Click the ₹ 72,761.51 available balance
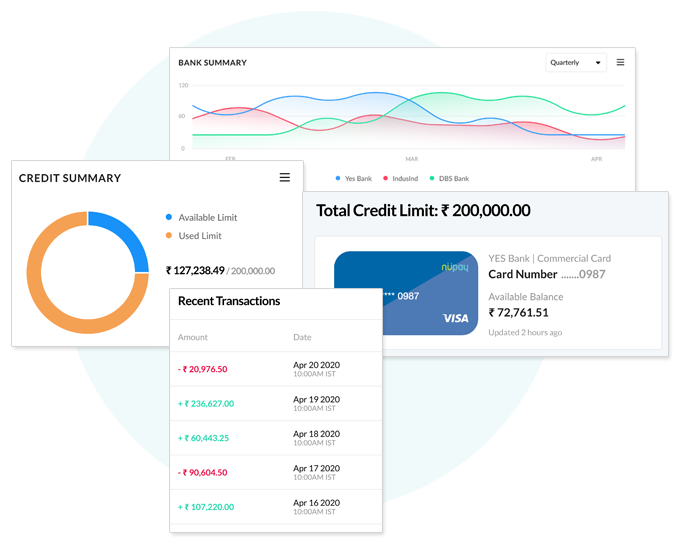 [518, 313]
